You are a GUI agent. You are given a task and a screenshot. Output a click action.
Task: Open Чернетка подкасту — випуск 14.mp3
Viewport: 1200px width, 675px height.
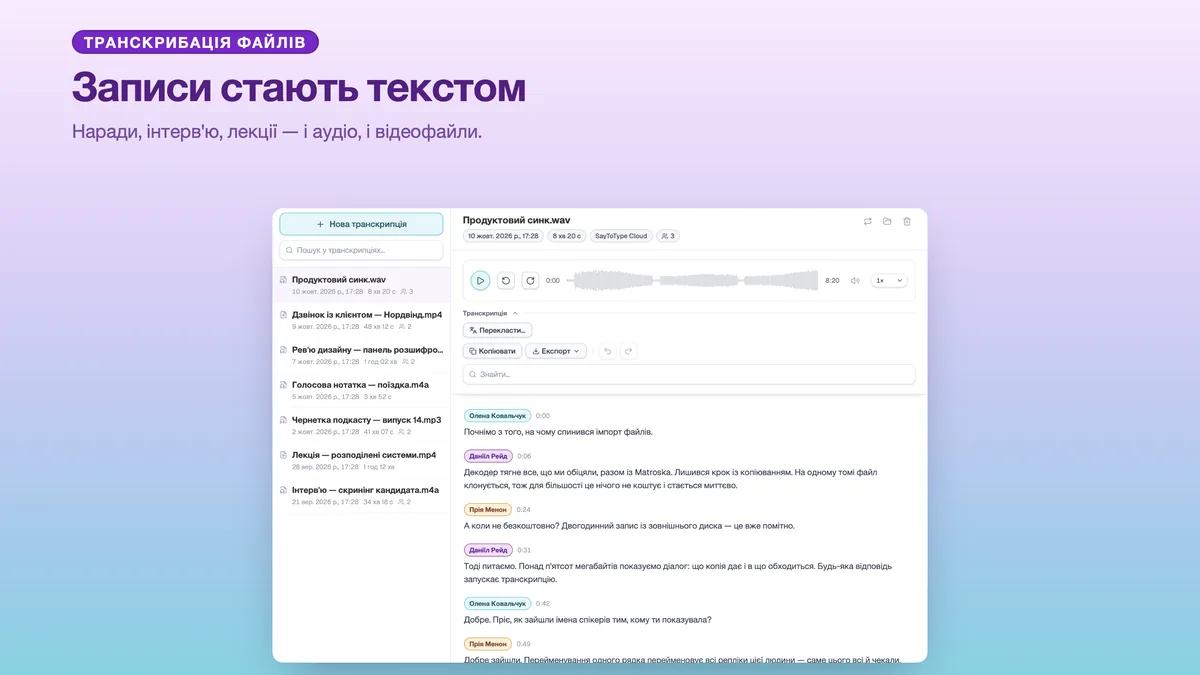click(x=361, y=425)
